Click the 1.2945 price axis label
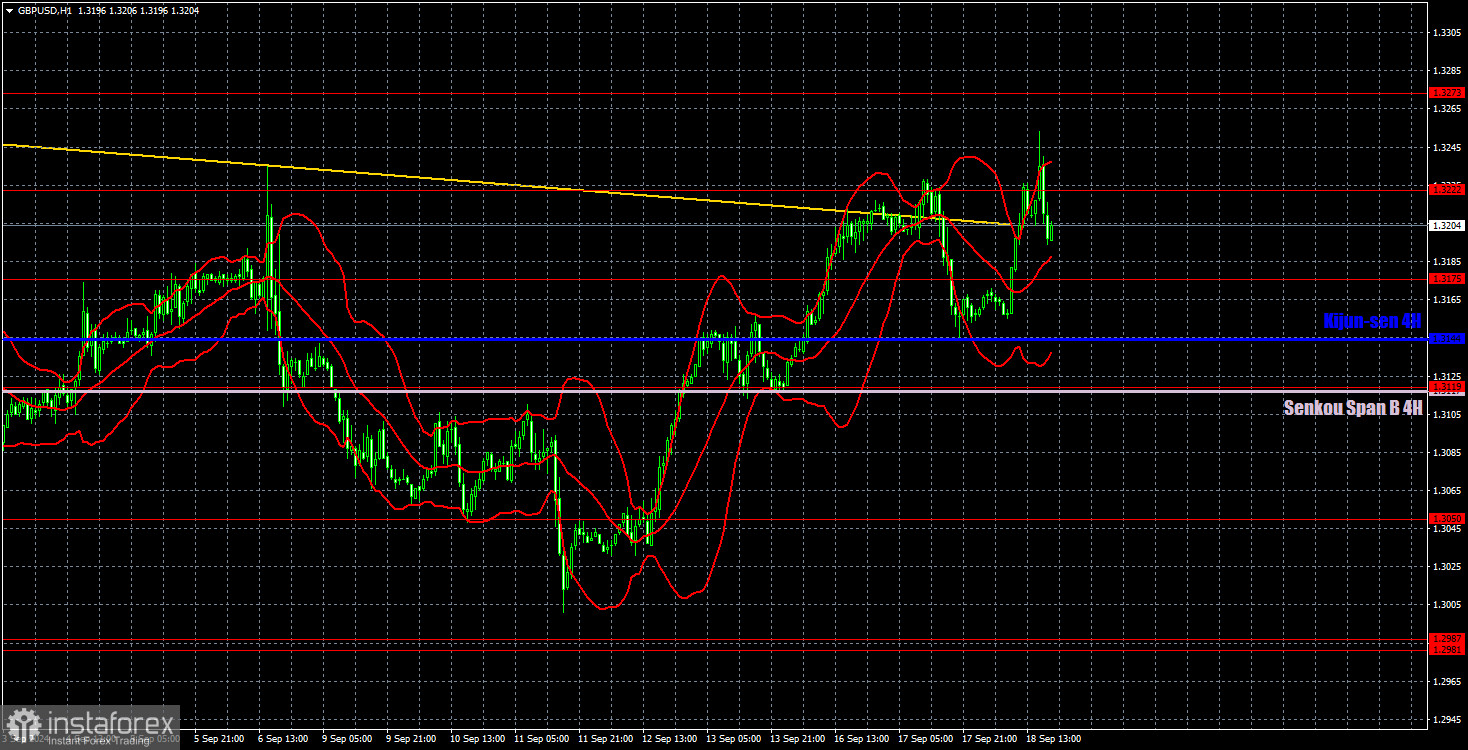 coord(1447,720)
